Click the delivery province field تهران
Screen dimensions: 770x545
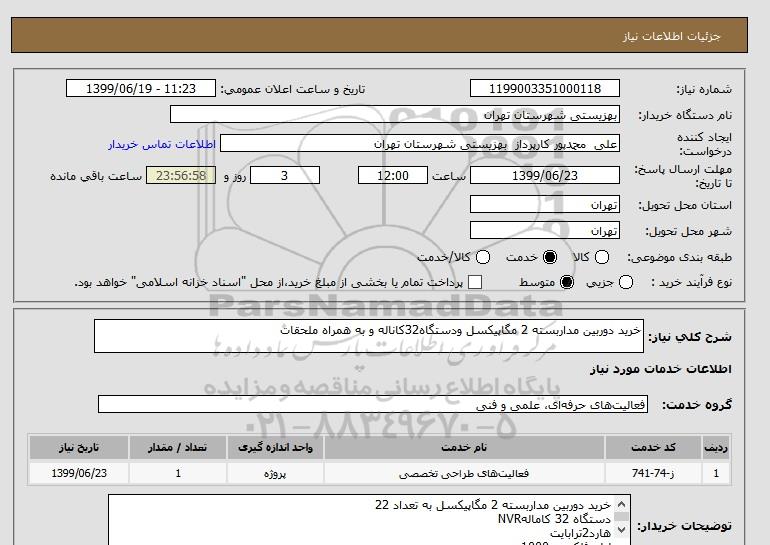tap(545, 204)
